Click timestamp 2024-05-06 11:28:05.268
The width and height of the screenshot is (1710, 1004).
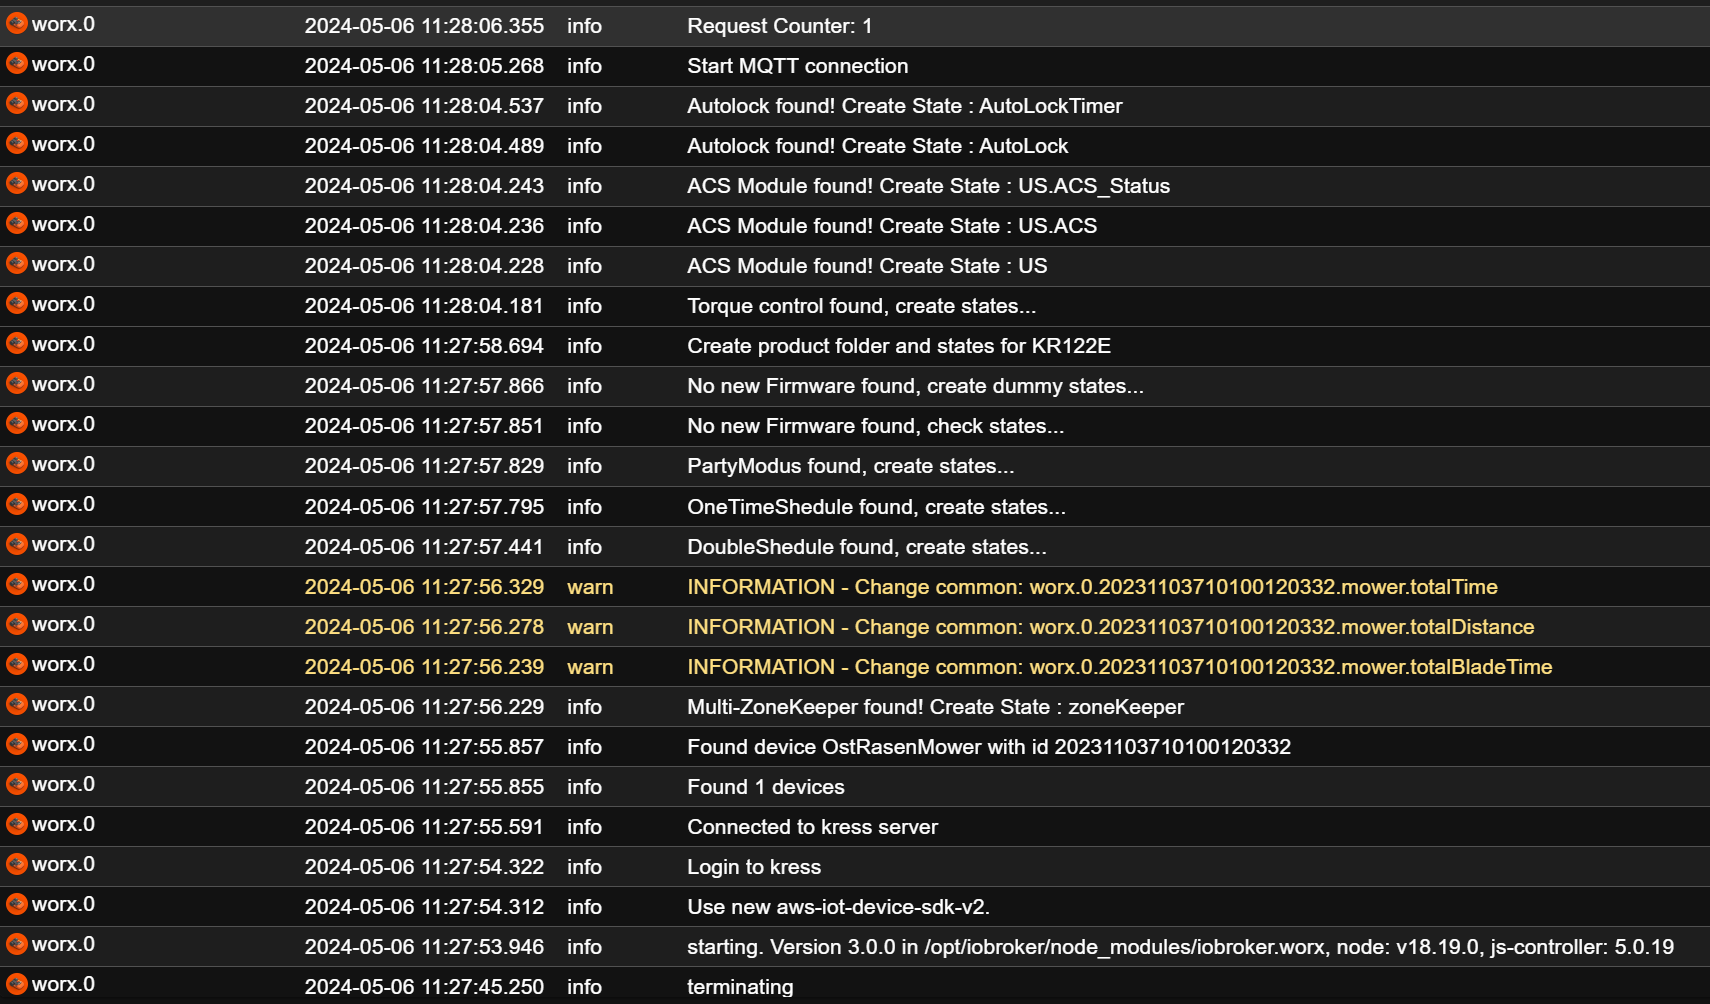(424, 66)
